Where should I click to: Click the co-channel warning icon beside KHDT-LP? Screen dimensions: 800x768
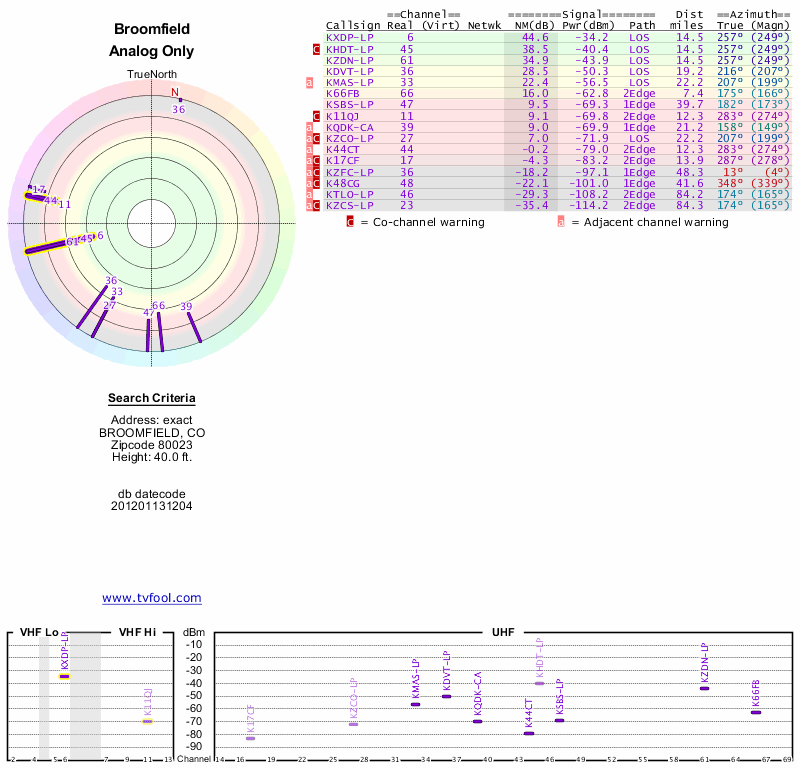tap(316, 49)
